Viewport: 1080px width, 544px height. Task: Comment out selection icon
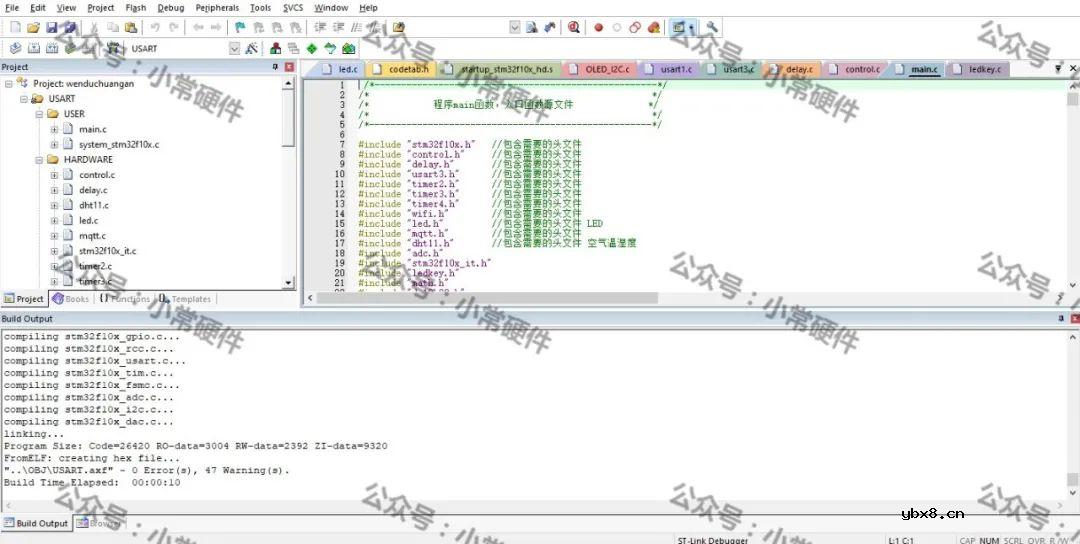(356, 28)
